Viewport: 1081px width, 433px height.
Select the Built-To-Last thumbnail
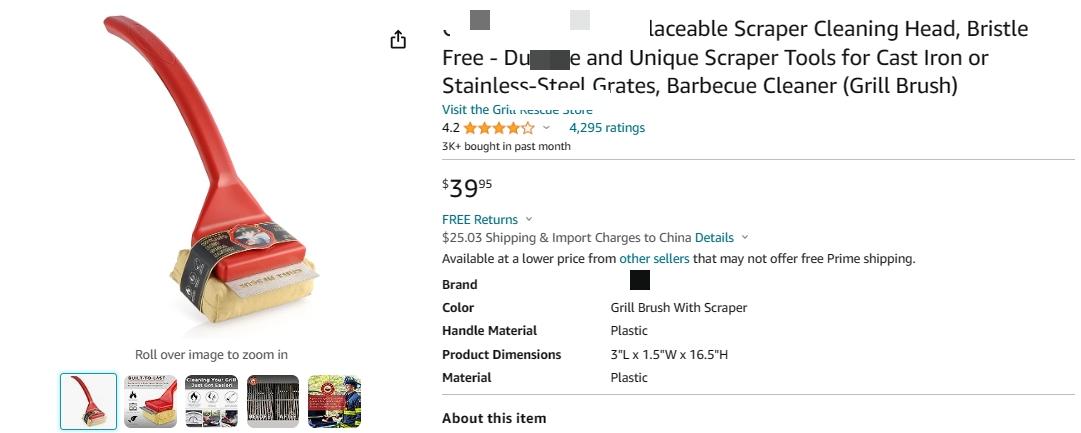(150, 401)
